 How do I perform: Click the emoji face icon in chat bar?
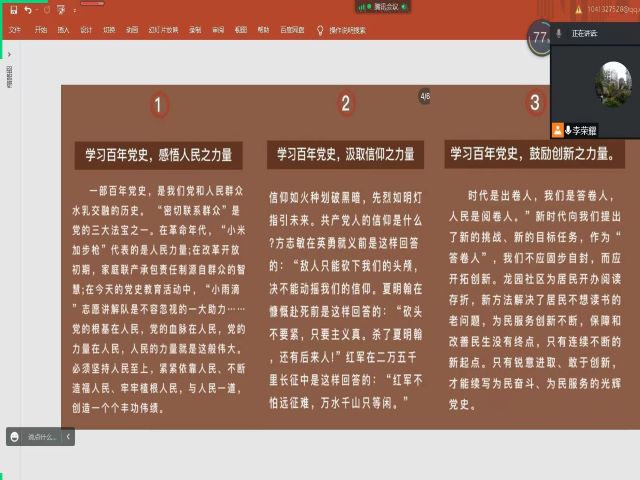[x=15, y=437]
